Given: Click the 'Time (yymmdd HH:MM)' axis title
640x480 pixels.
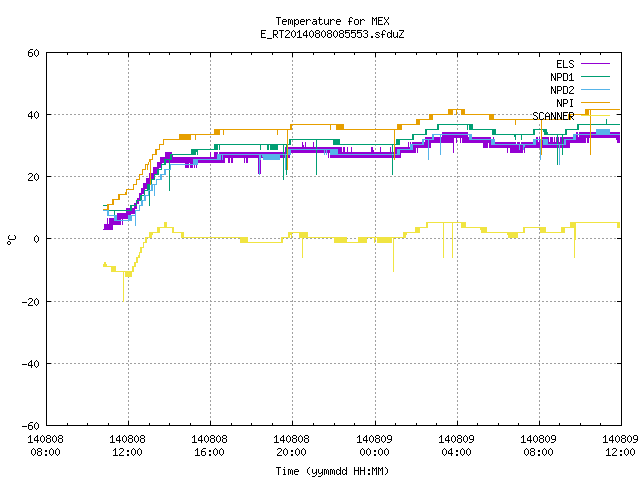Looking at the screenshot, I should (332, 471).
